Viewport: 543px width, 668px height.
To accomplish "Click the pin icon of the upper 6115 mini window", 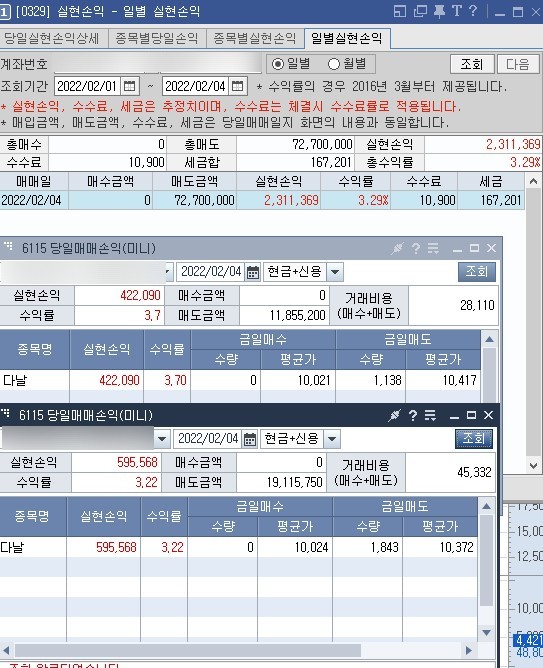I will [x=397, y=248].
